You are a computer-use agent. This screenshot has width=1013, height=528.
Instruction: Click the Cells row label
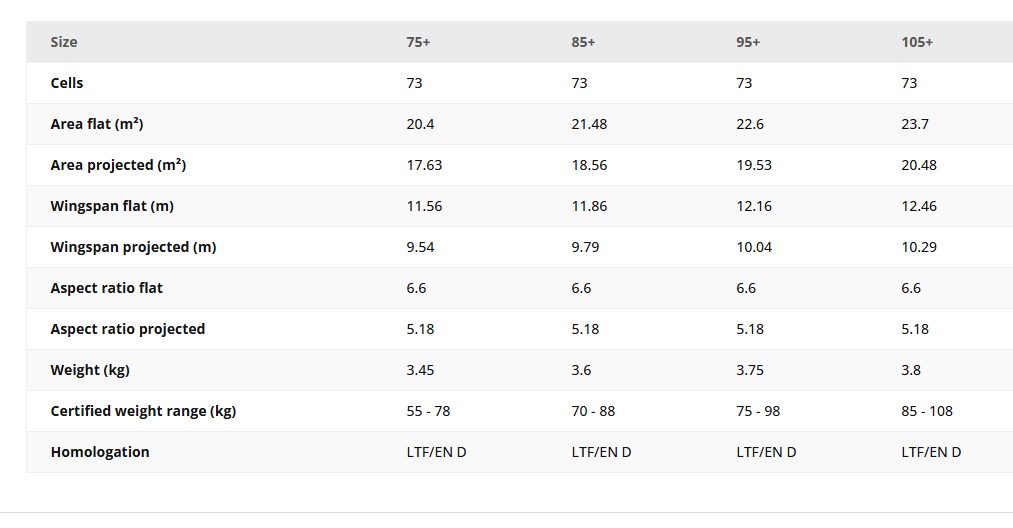[67, 83]
